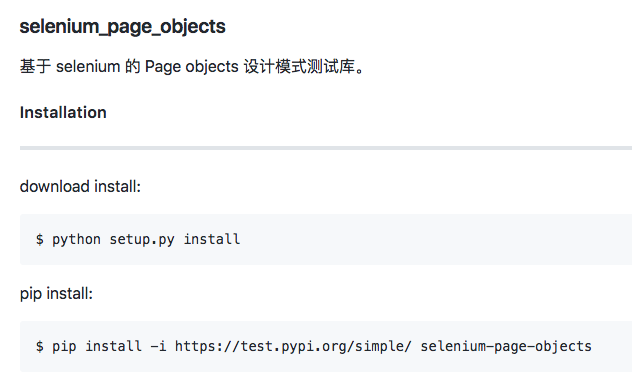Screen dimensions: 632x381
Task: Click the python setup.py install code block
Action: [326, 239]
